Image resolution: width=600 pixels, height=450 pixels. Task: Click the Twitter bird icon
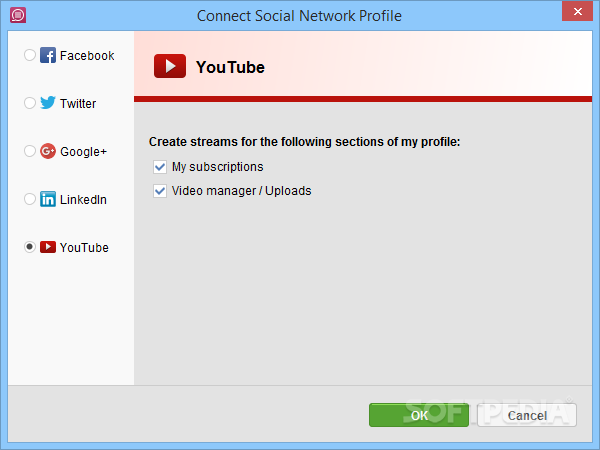(48, 103)
